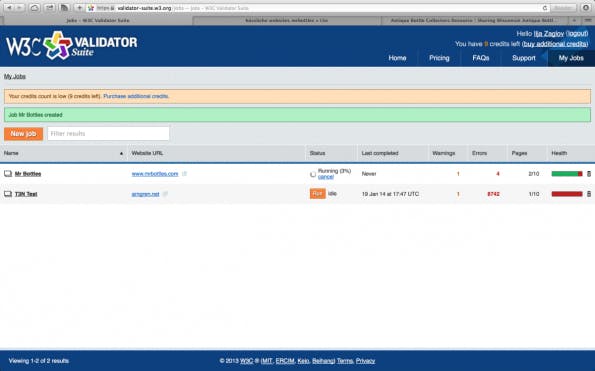
Task: Click the RSS feed icon in toolbar
Action: pyautogui.click(x=65, y=8)
